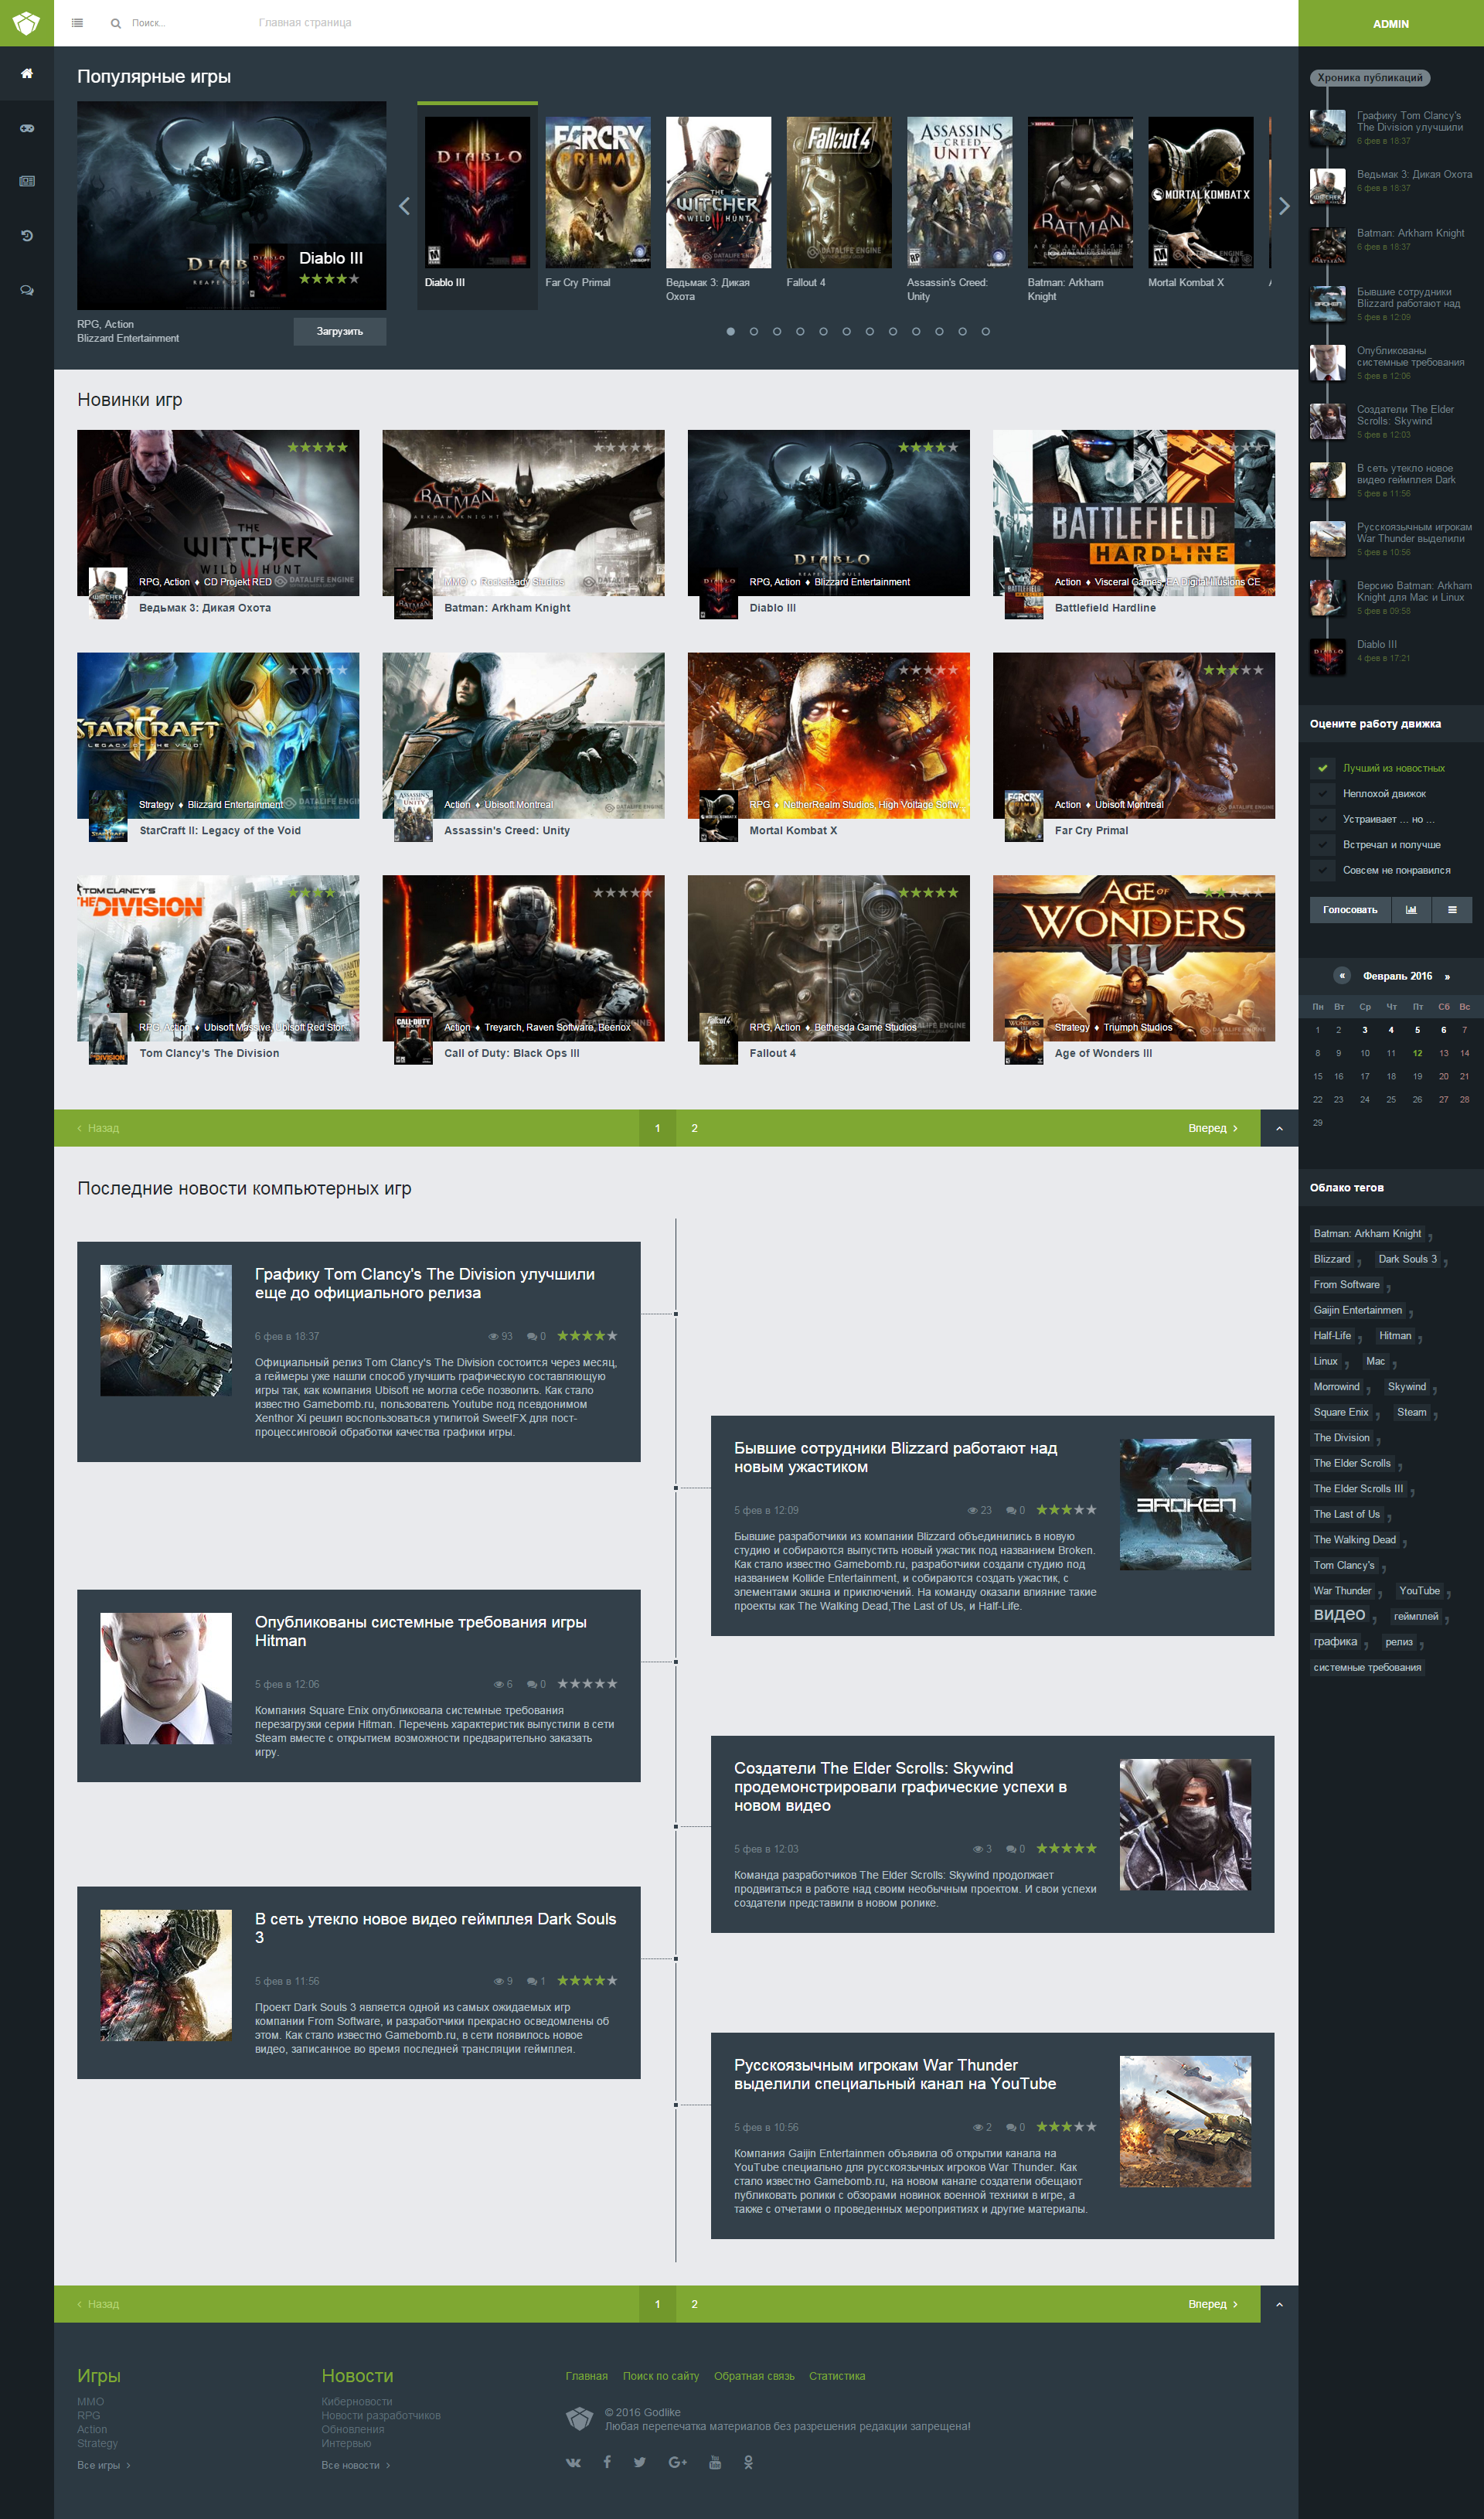
Task: Show poll results chart icon
Action: [x=1411, y=910]
